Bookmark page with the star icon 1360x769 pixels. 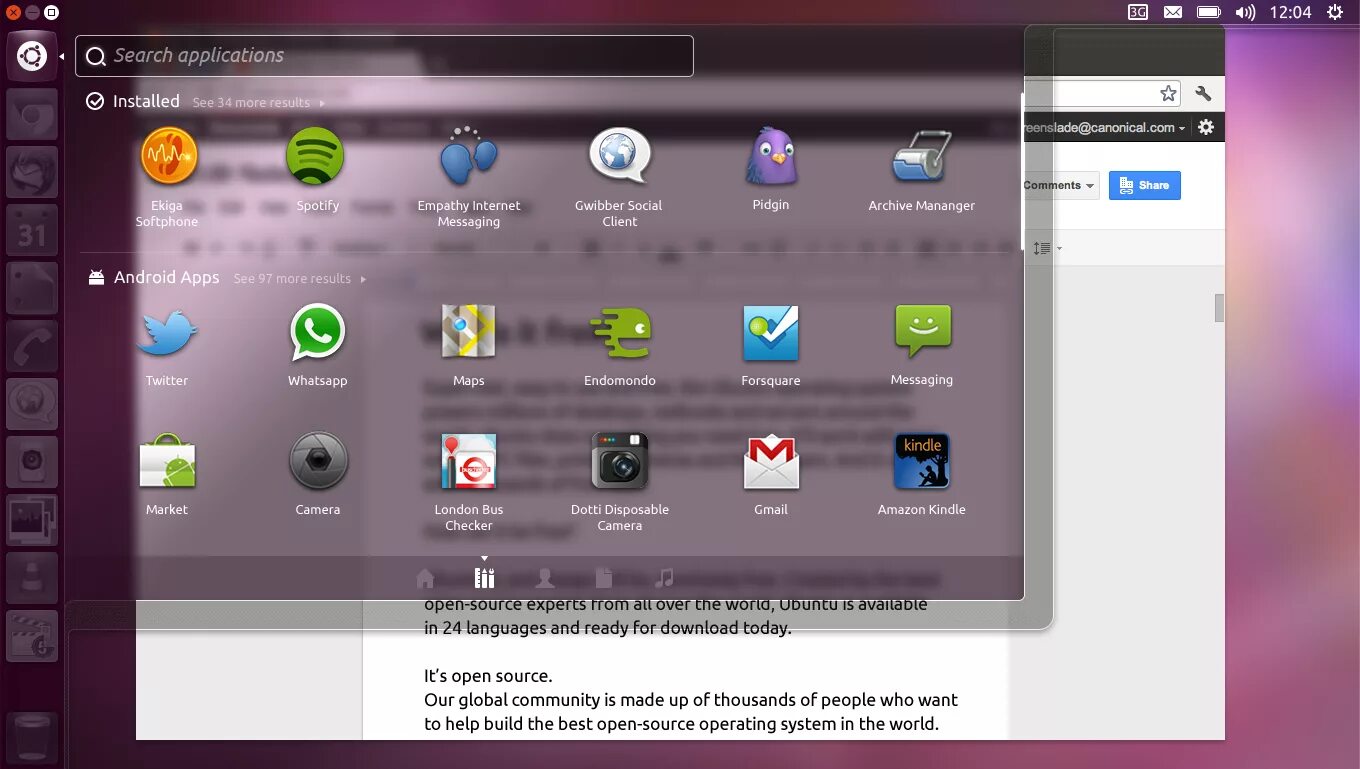(1168, 93)
